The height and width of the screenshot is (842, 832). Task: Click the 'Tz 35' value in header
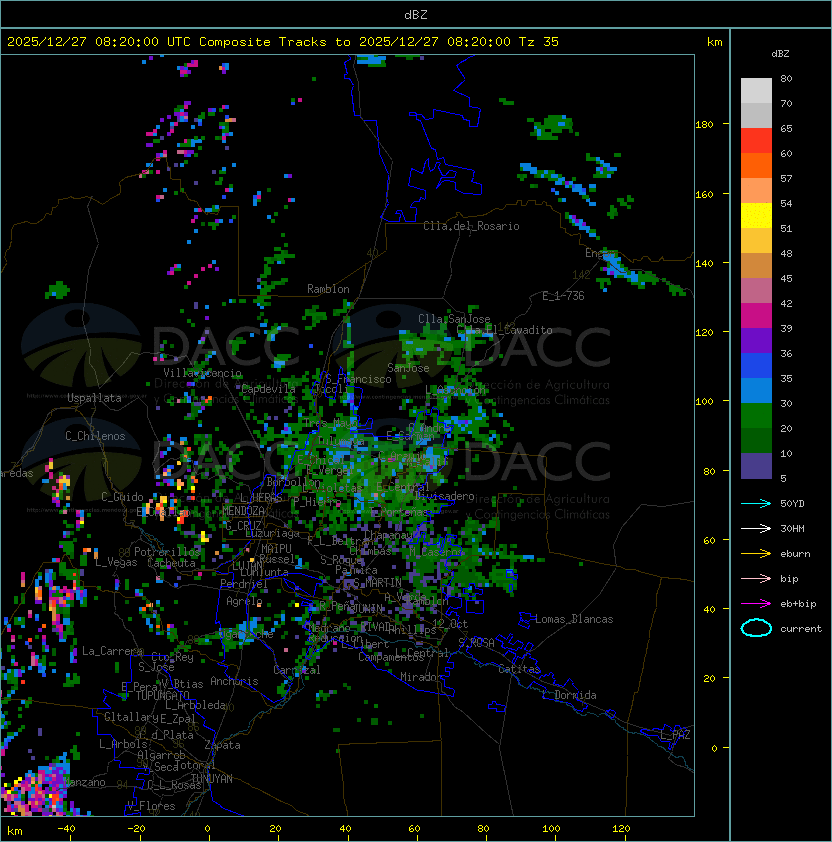click(x=539, y=42)
